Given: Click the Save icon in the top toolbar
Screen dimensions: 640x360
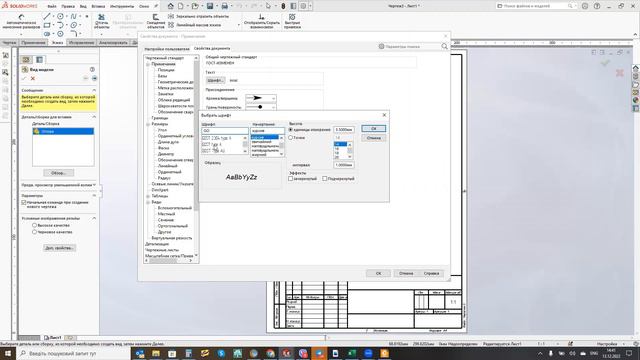Looking at the screenshot, I should [x=210, y=6].
